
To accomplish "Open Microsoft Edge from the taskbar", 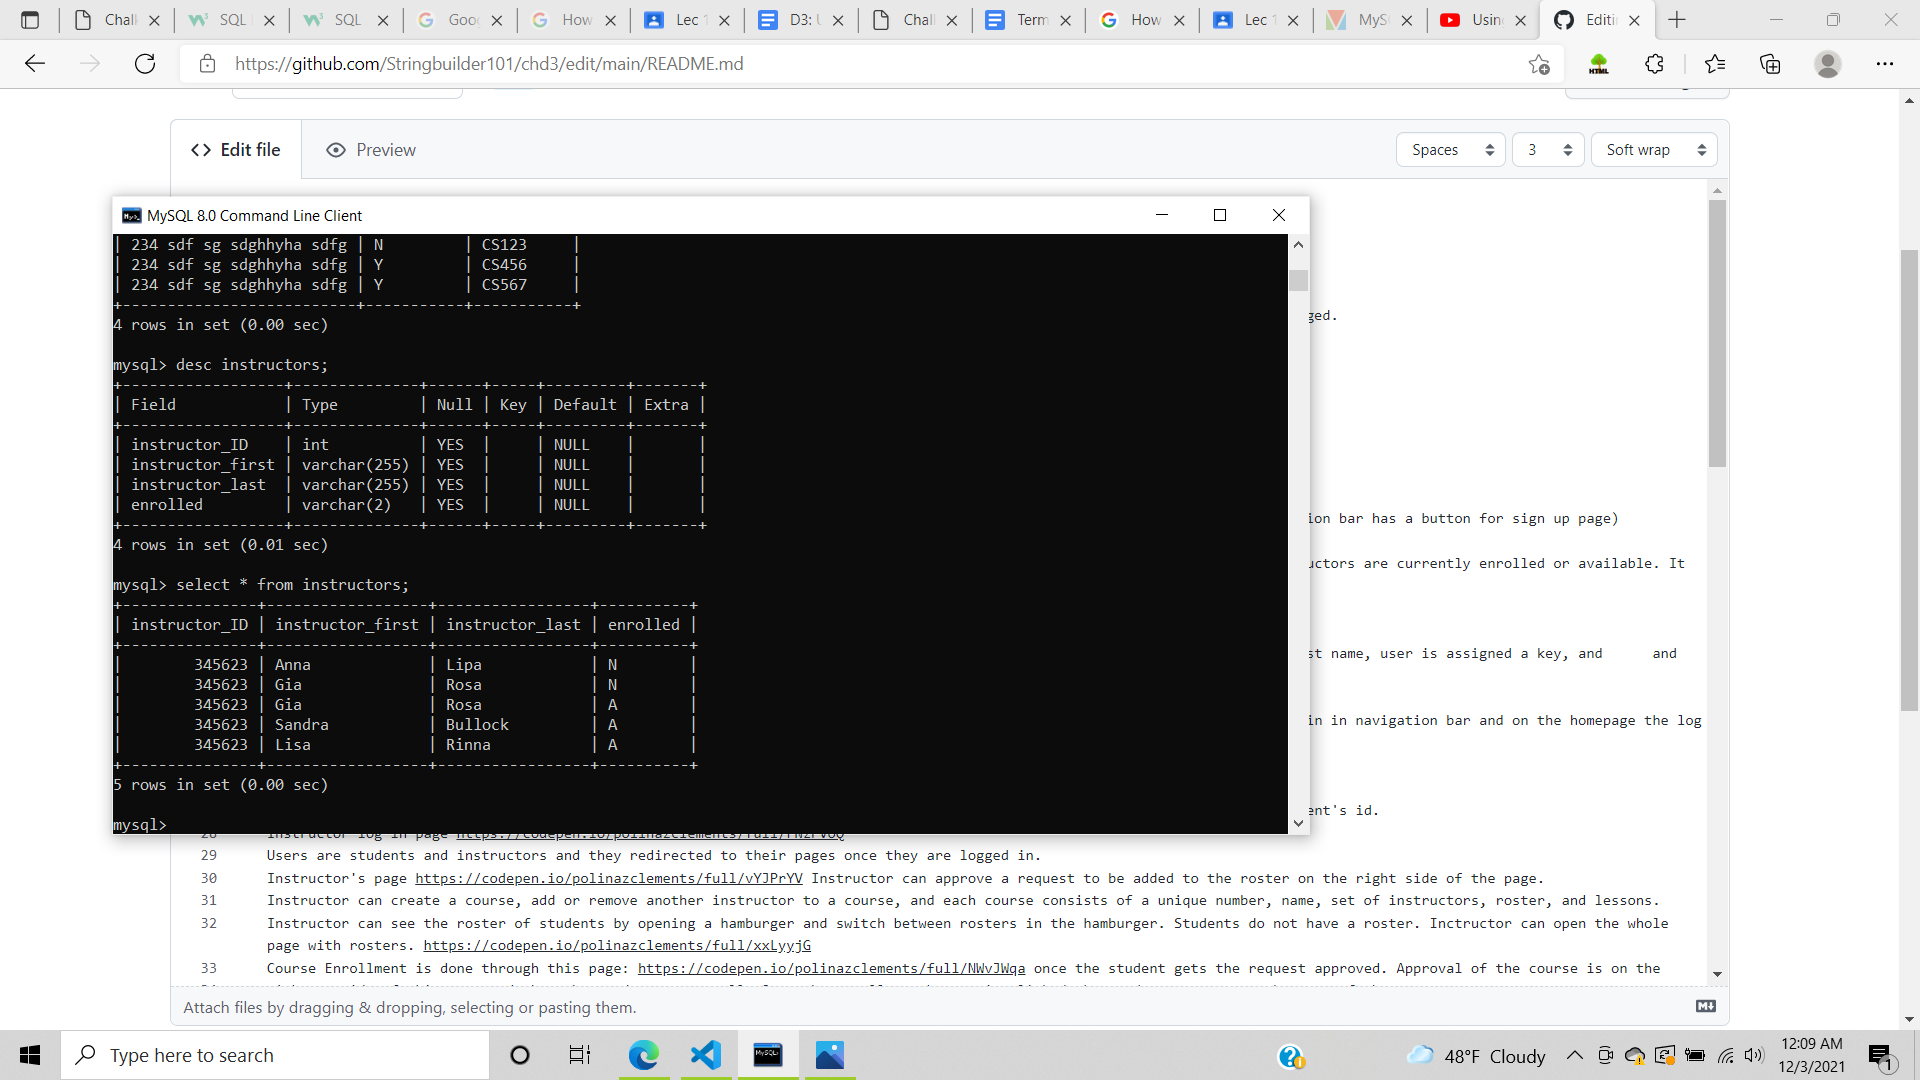I will tap(645, 1055).
